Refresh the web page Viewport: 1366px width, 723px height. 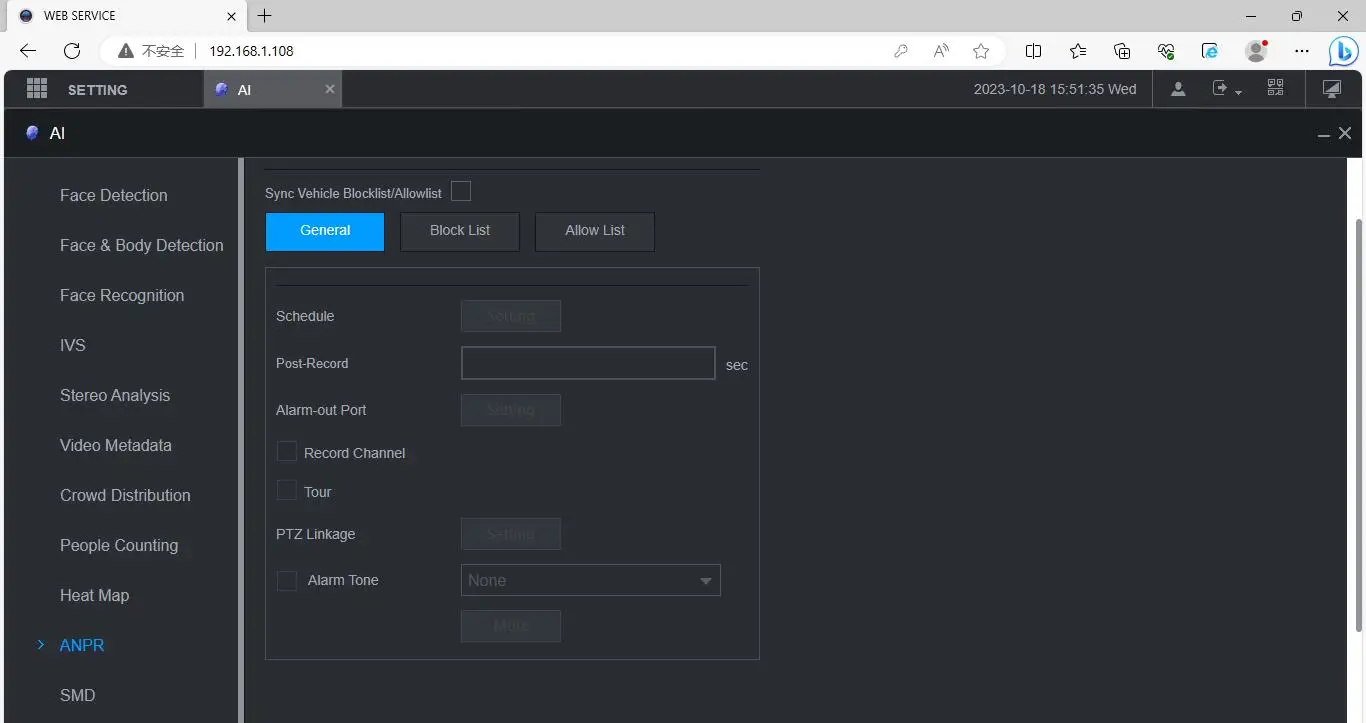click(72, 51)
